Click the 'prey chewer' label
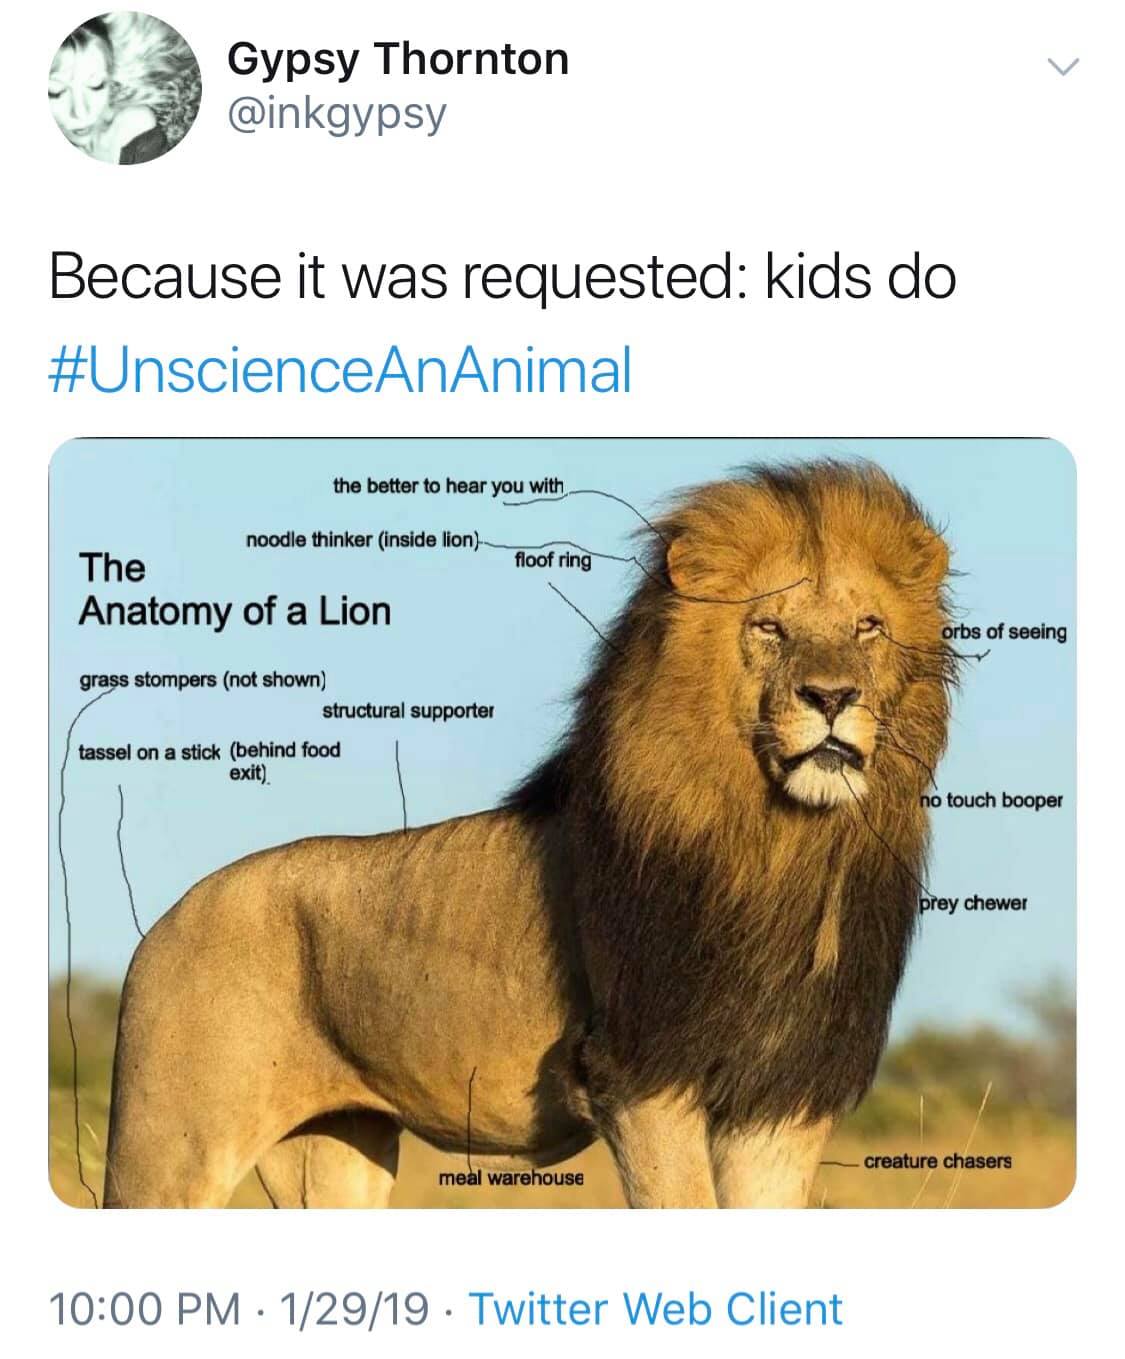The image size is (1125, 1359). click(973, 903)
